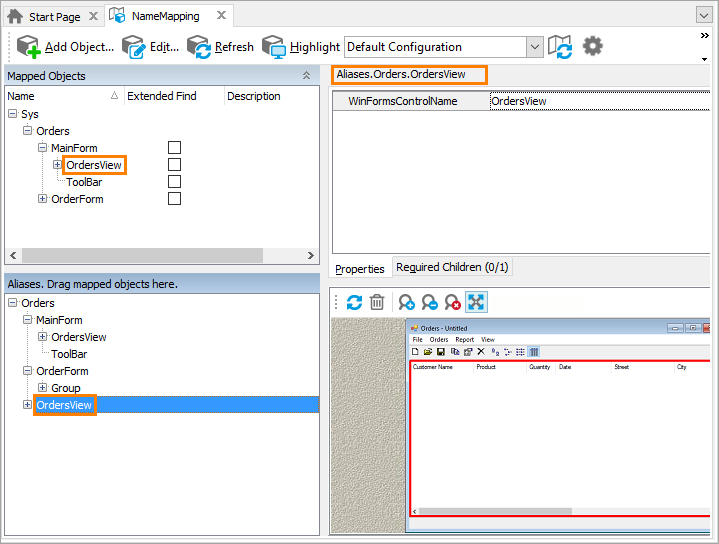Click the Edit toolbar button

[150, 47]
